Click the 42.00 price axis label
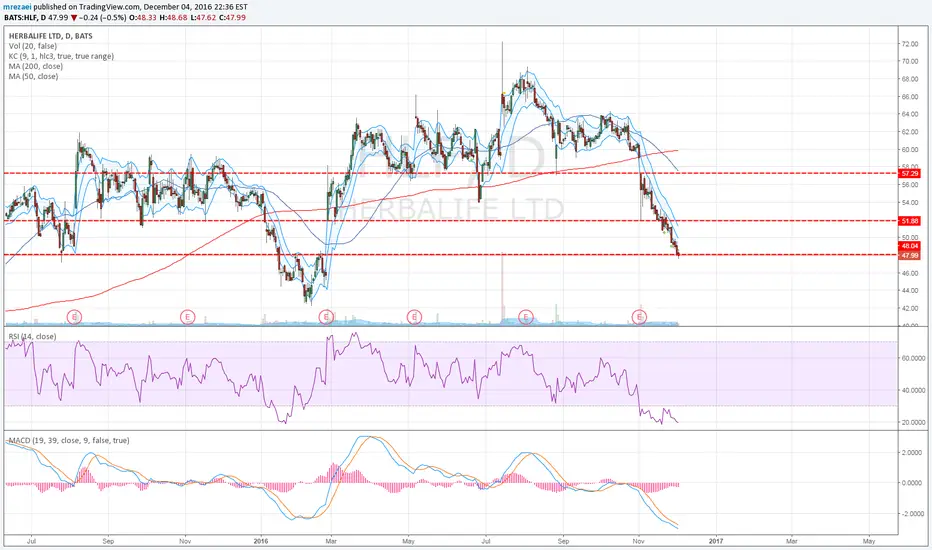The height and width of the screenshot is (550, 932). (x=909, y=309)
